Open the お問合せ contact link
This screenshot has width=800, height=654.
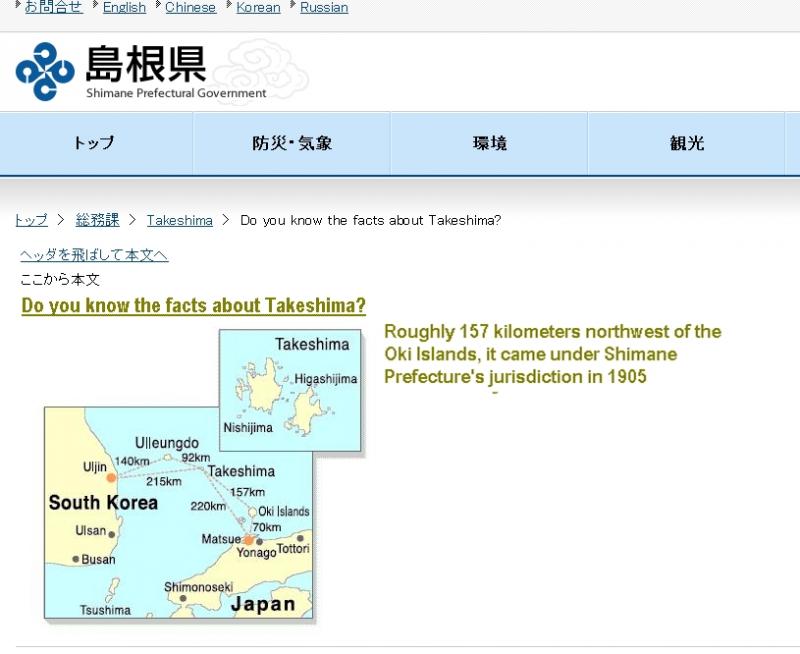(54, 7)
